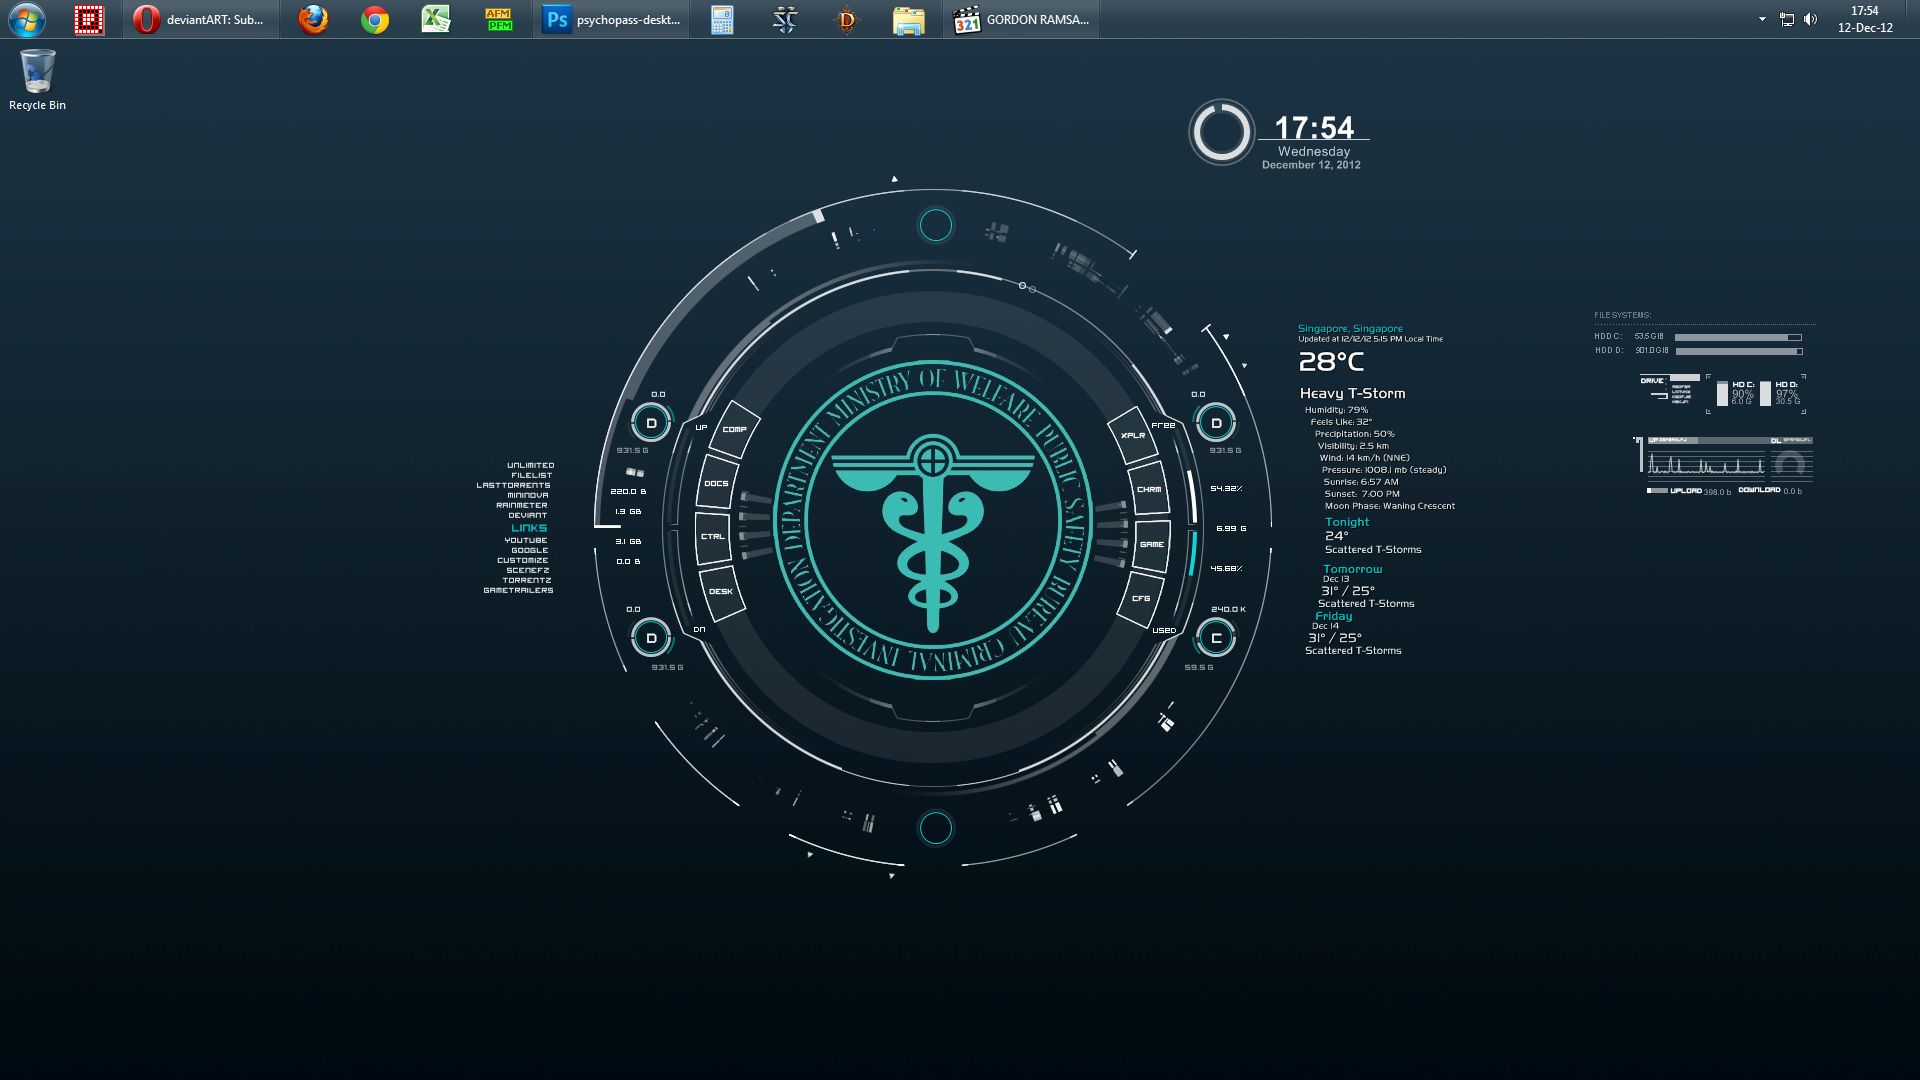Screen dimensions: 1920x1080
Task: Click the Tomorrow forecast heading
Action: click(x=1352, y=569)
